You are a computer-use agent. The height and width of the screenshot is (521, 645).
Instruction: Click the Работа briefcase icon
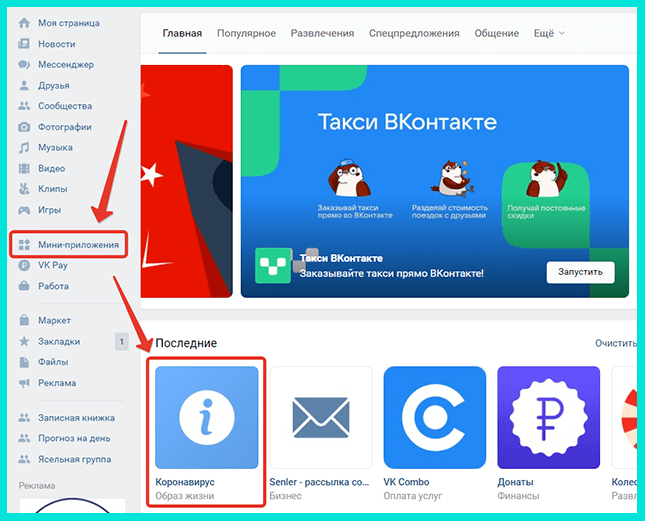(24, 286)
